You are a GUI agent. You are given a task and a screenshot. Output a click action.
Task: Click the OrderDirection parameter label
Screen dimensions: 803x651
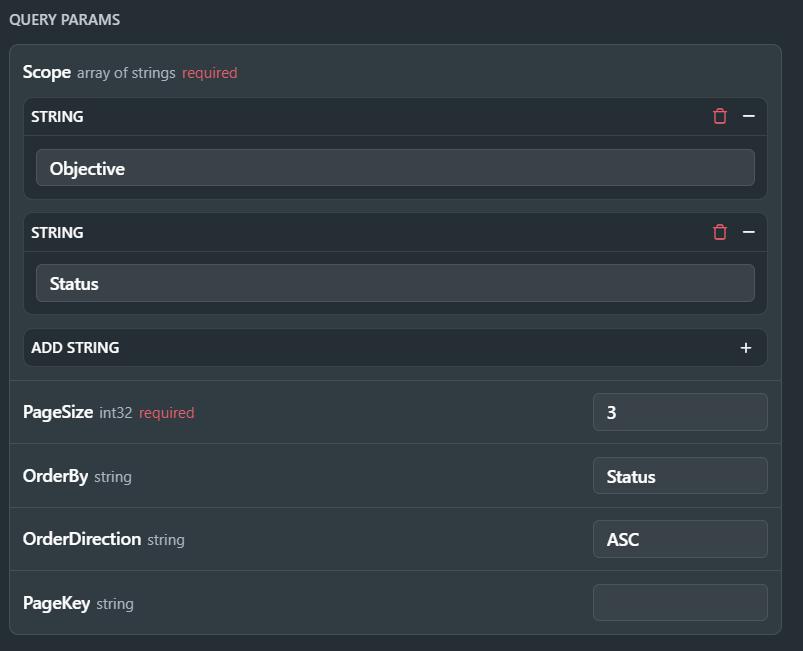coord(82,539)
